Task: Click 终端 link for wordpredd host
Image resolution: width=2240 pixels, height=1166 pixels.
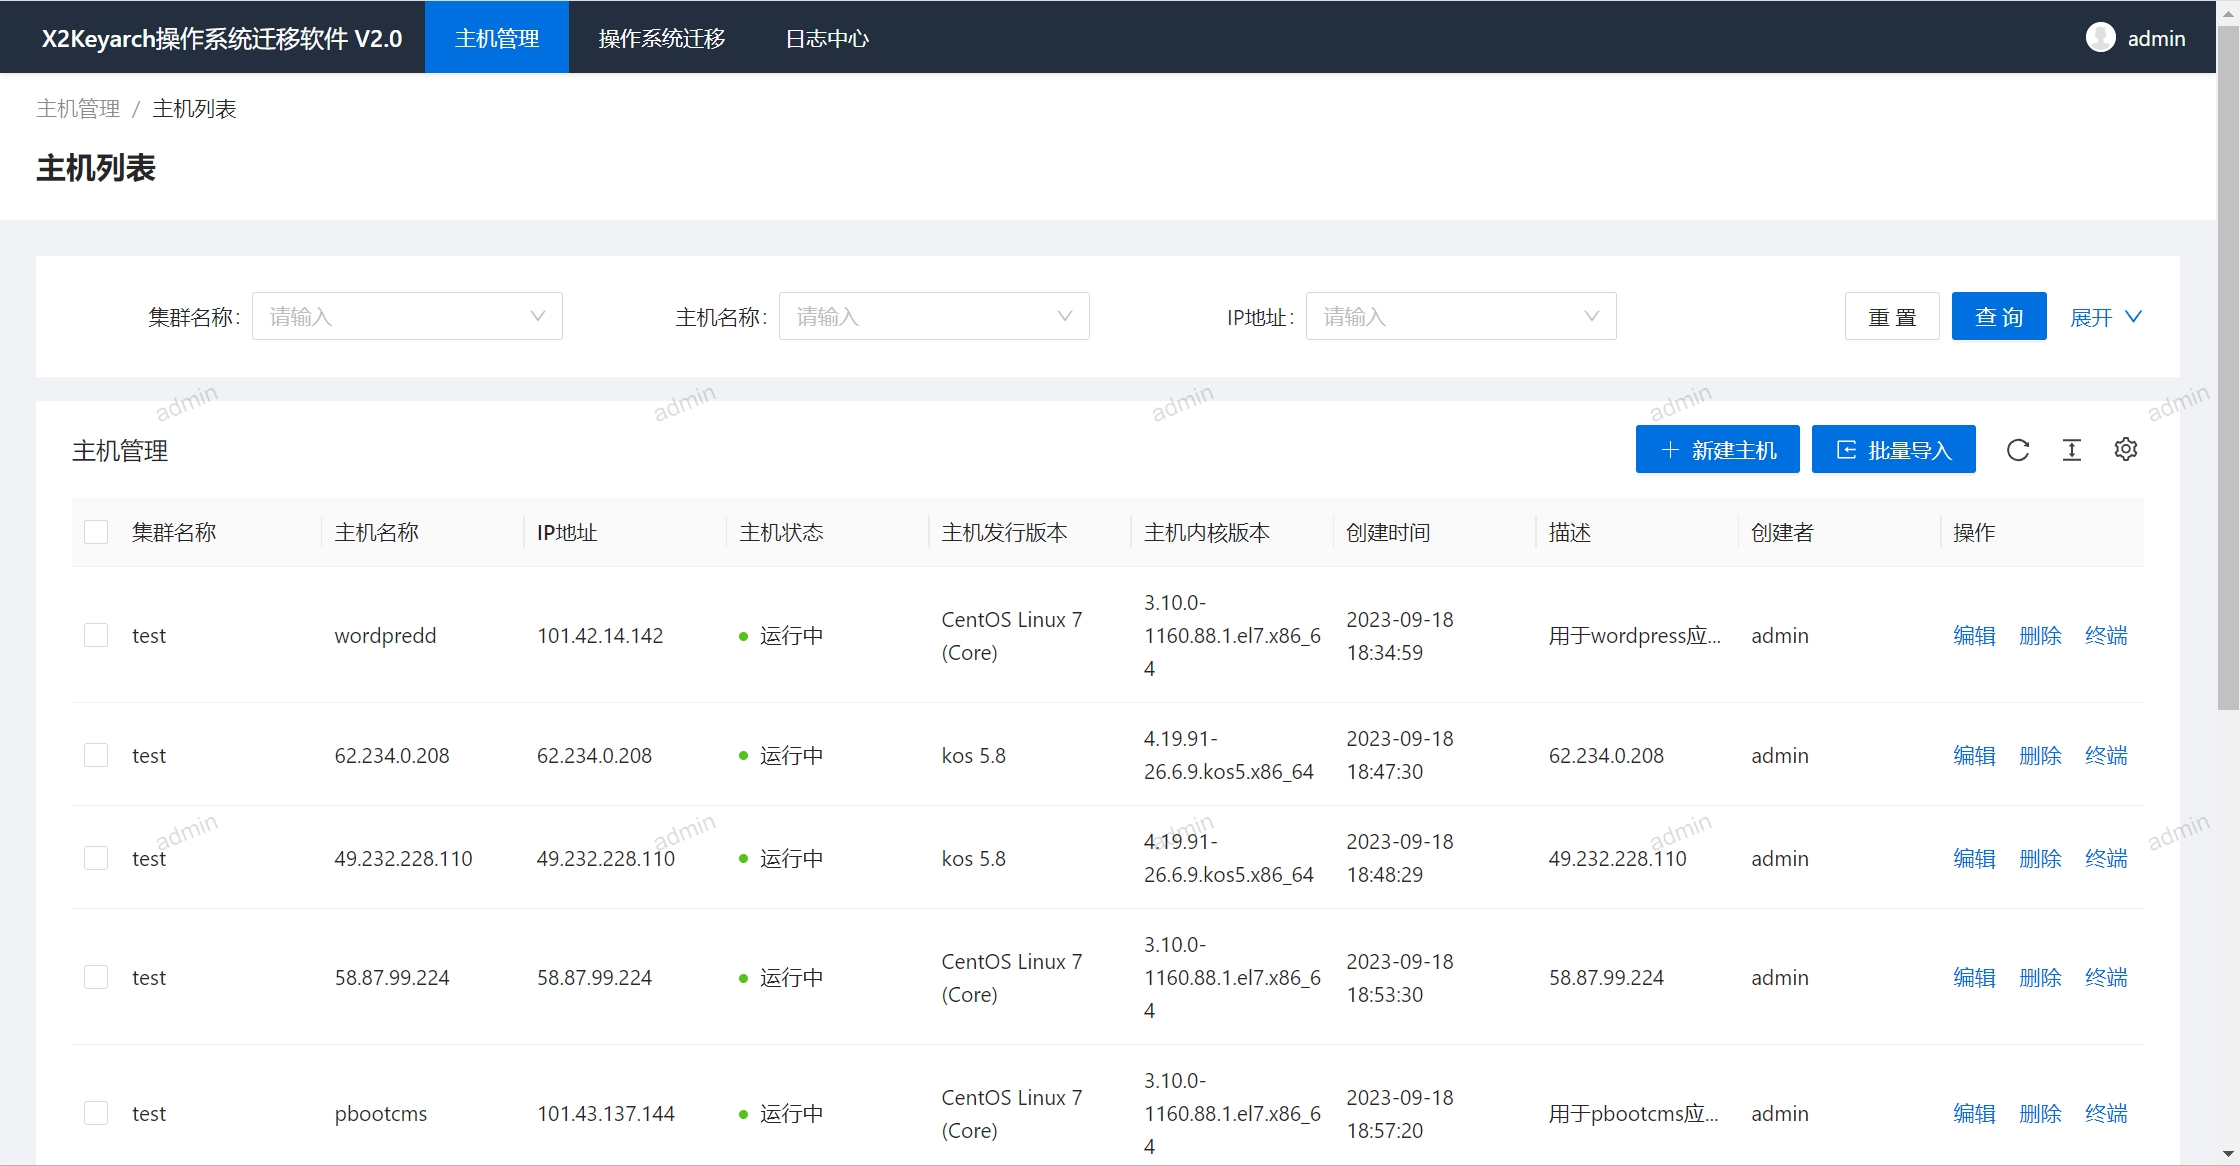Action: [2106, 635]
